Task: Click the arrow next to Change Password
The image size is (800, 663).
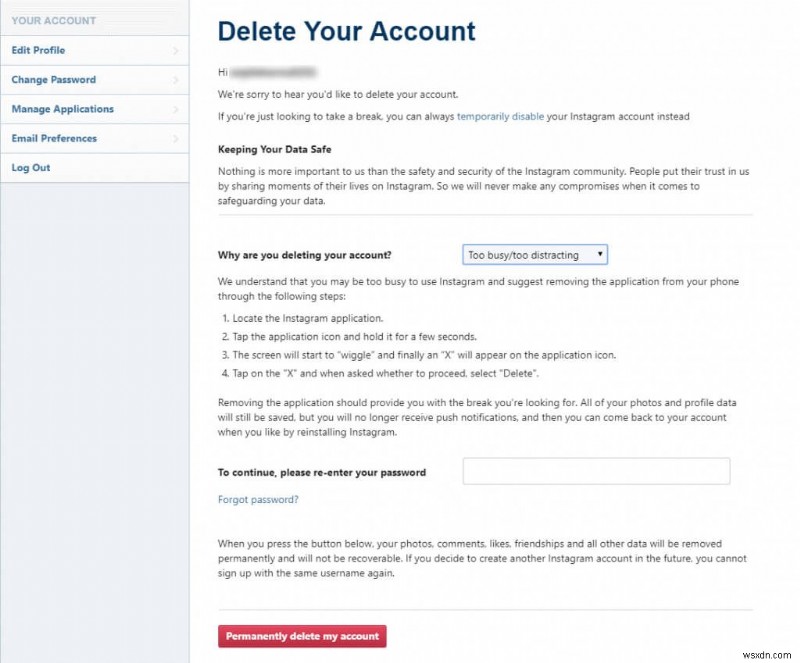Action: click(176, 80)
